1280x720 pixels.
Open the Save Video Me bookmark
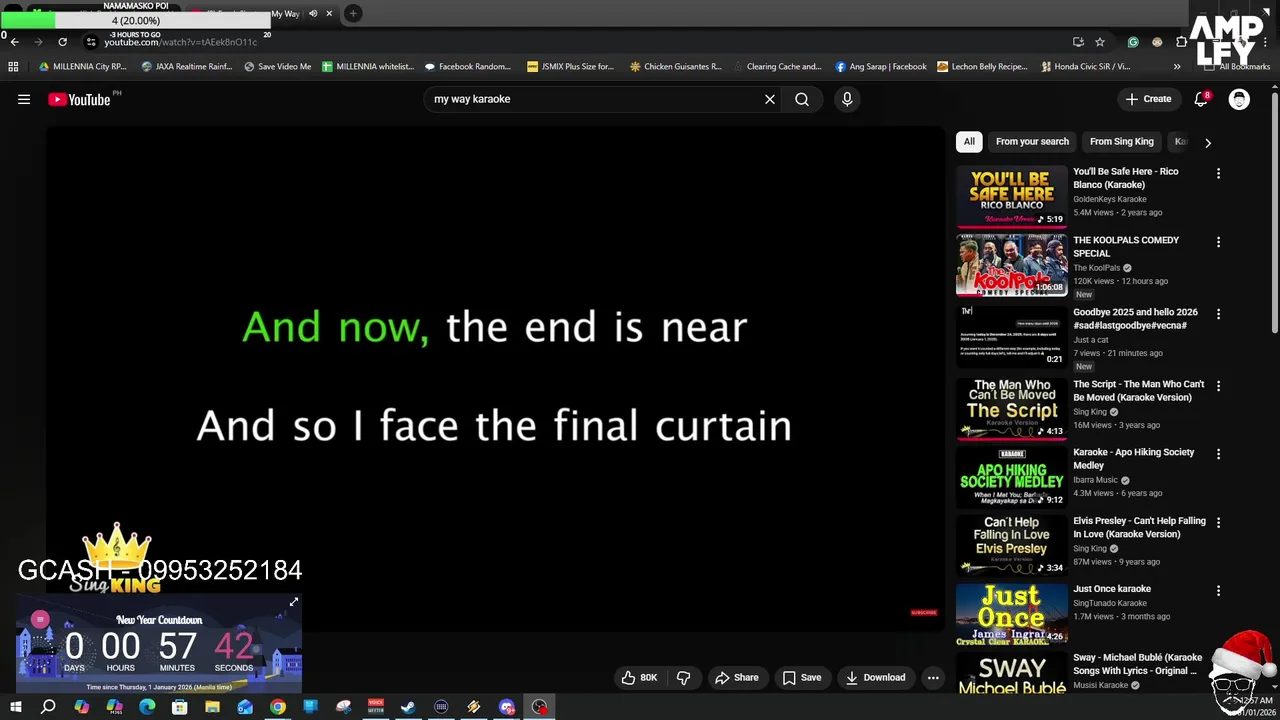pyautogui.click(x=278, y=67)
